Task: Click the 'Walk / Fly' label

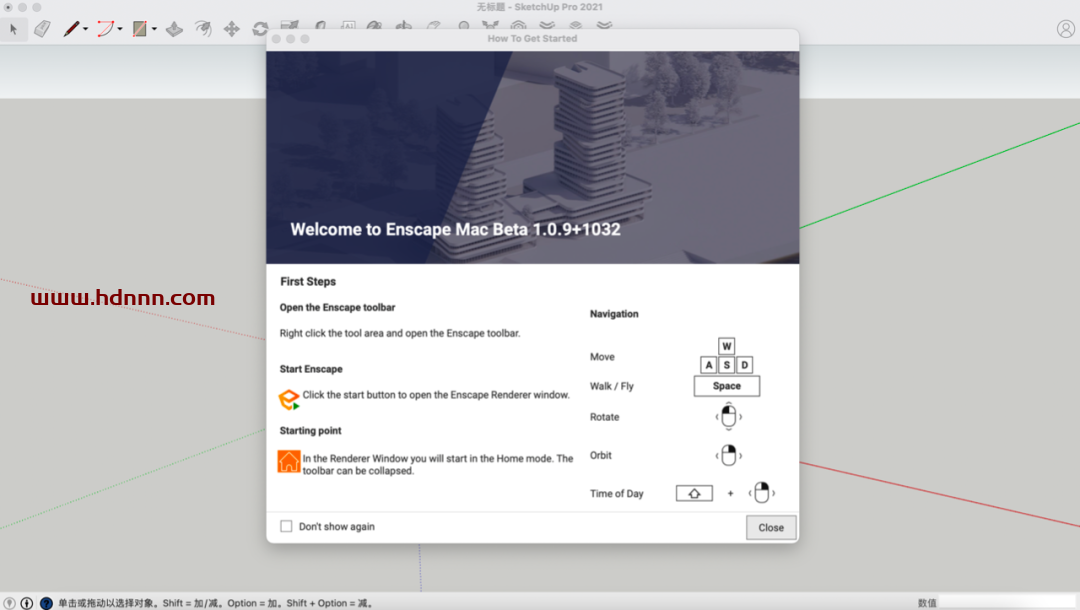Action: 612,386
